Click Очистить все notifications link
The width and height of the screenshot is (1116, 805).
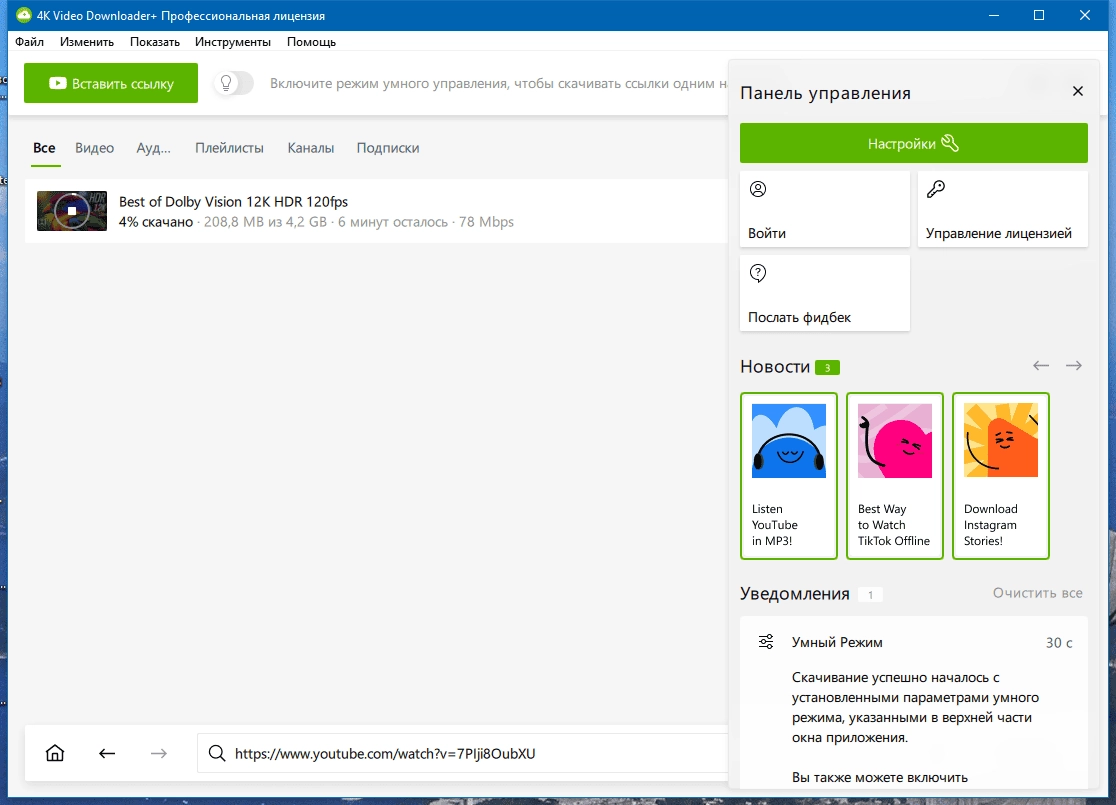point(1038,593)
